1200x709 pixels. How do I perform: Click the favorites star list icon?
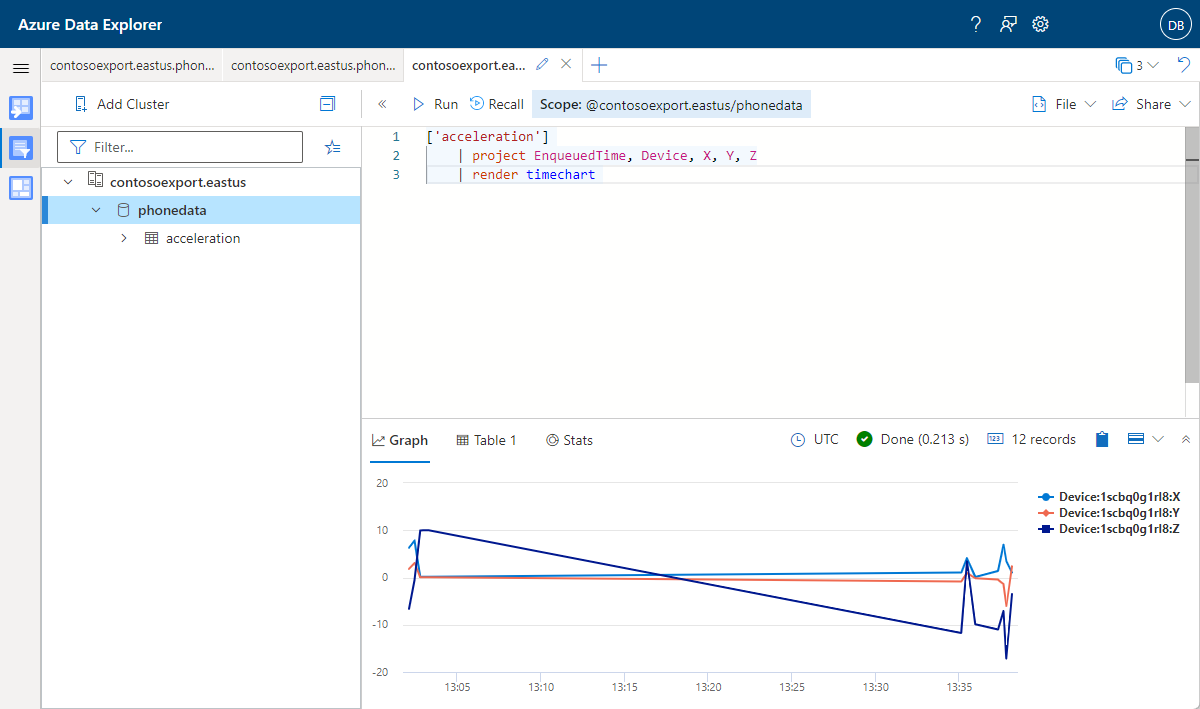(x=333, y=147)
